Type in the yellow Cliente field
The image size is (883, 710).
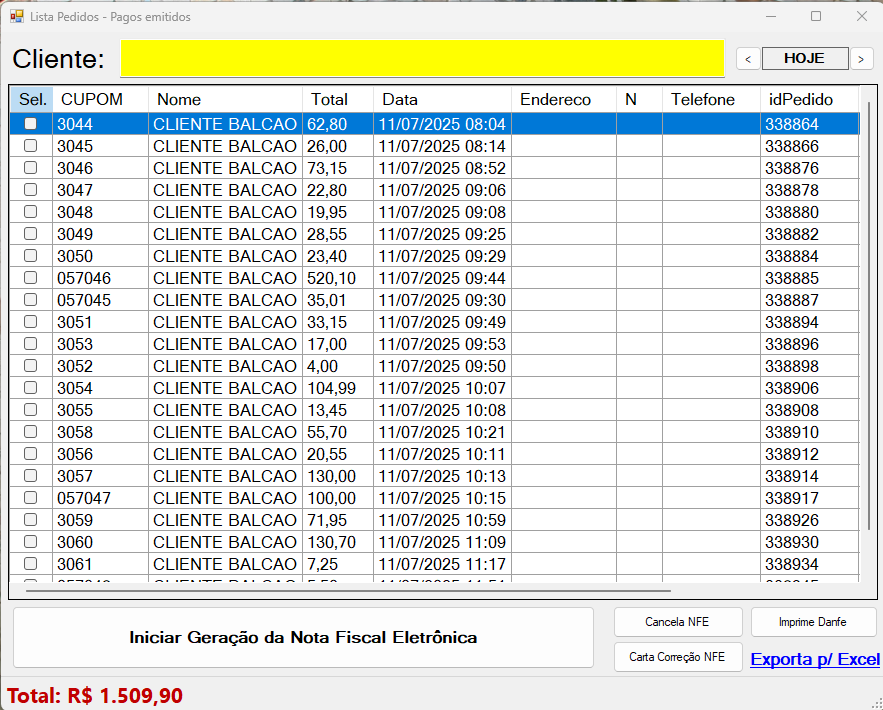coord(421,58)
